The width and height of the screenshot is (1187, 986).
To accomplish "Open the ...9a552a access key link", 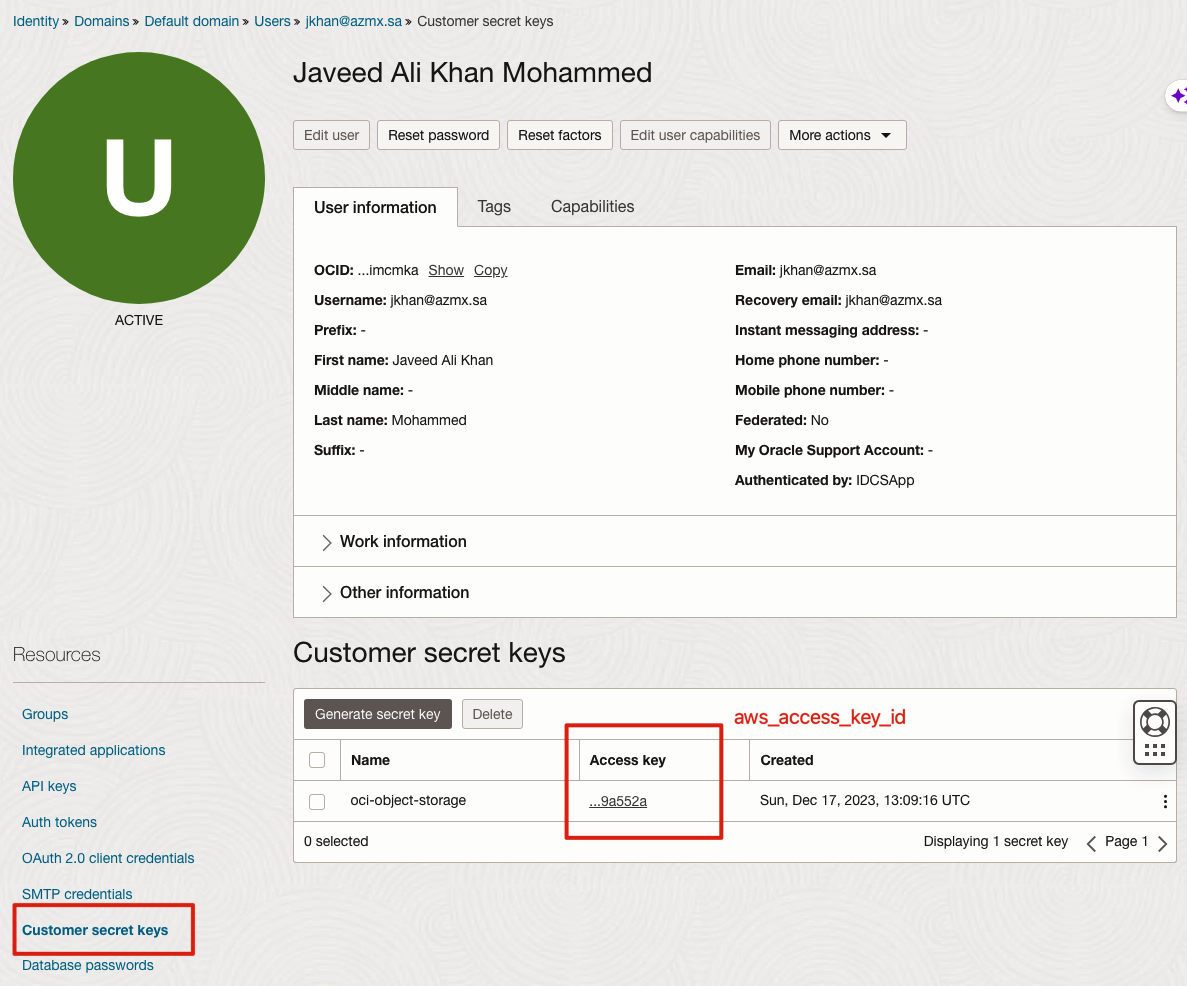I will [618, 801].
